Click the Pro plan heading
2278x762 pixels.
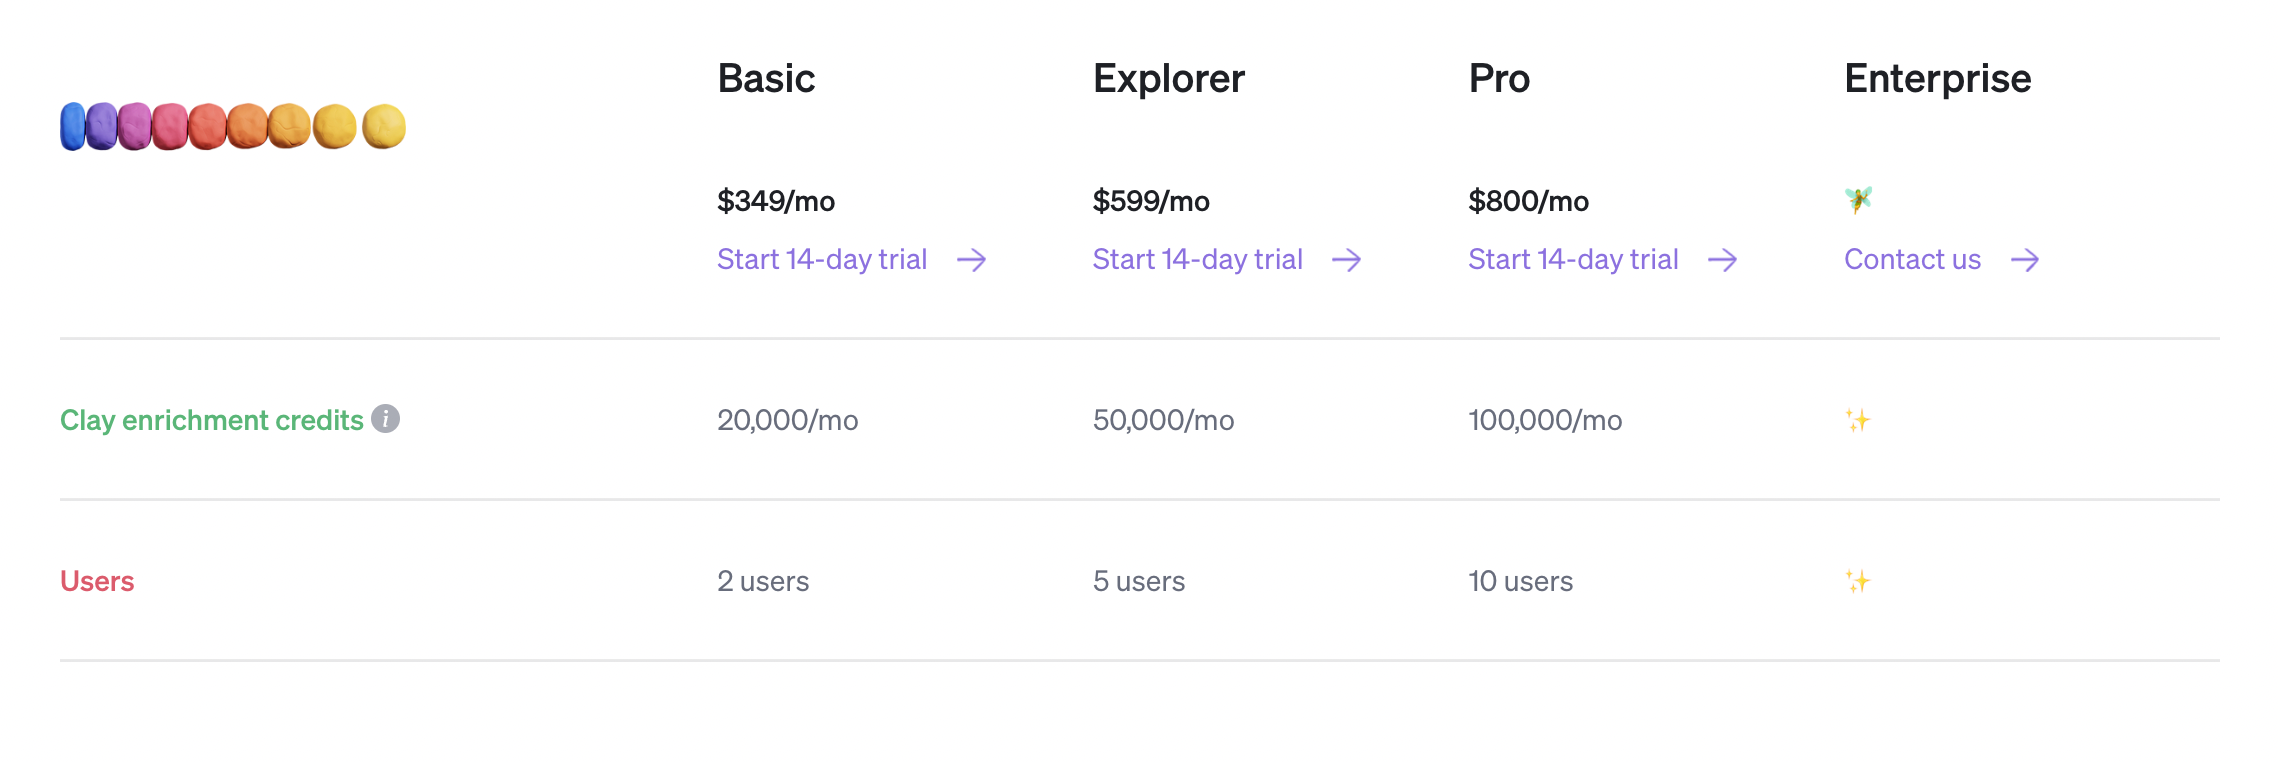(x=1499, y=78)
